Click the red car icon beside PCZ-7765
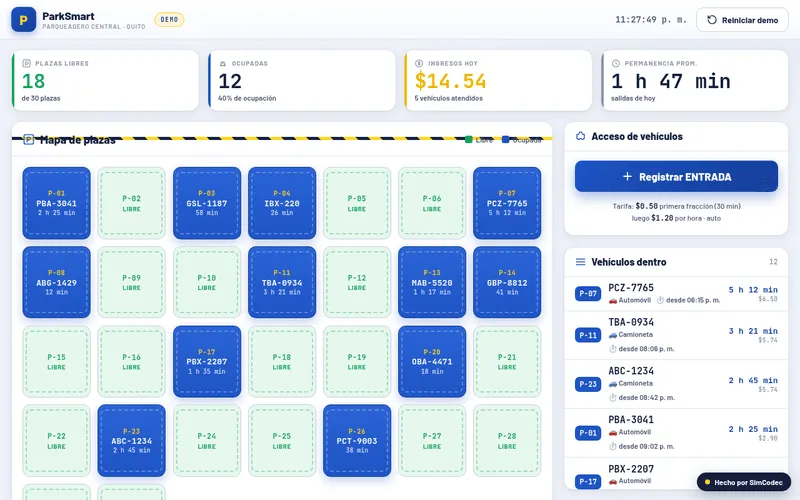The image size is (800, 500). [612, 301]
